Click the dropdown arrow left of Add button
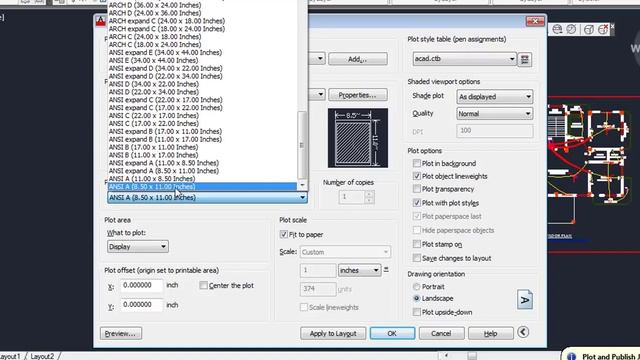The width and height of the screenshot is (640, 360). point(320,59)
